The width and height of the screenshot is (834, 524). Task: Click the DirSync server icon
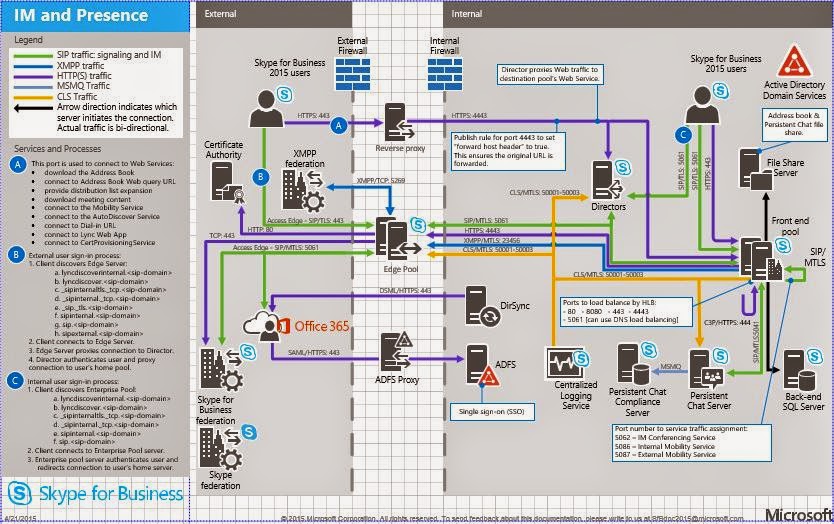point(482,306)
